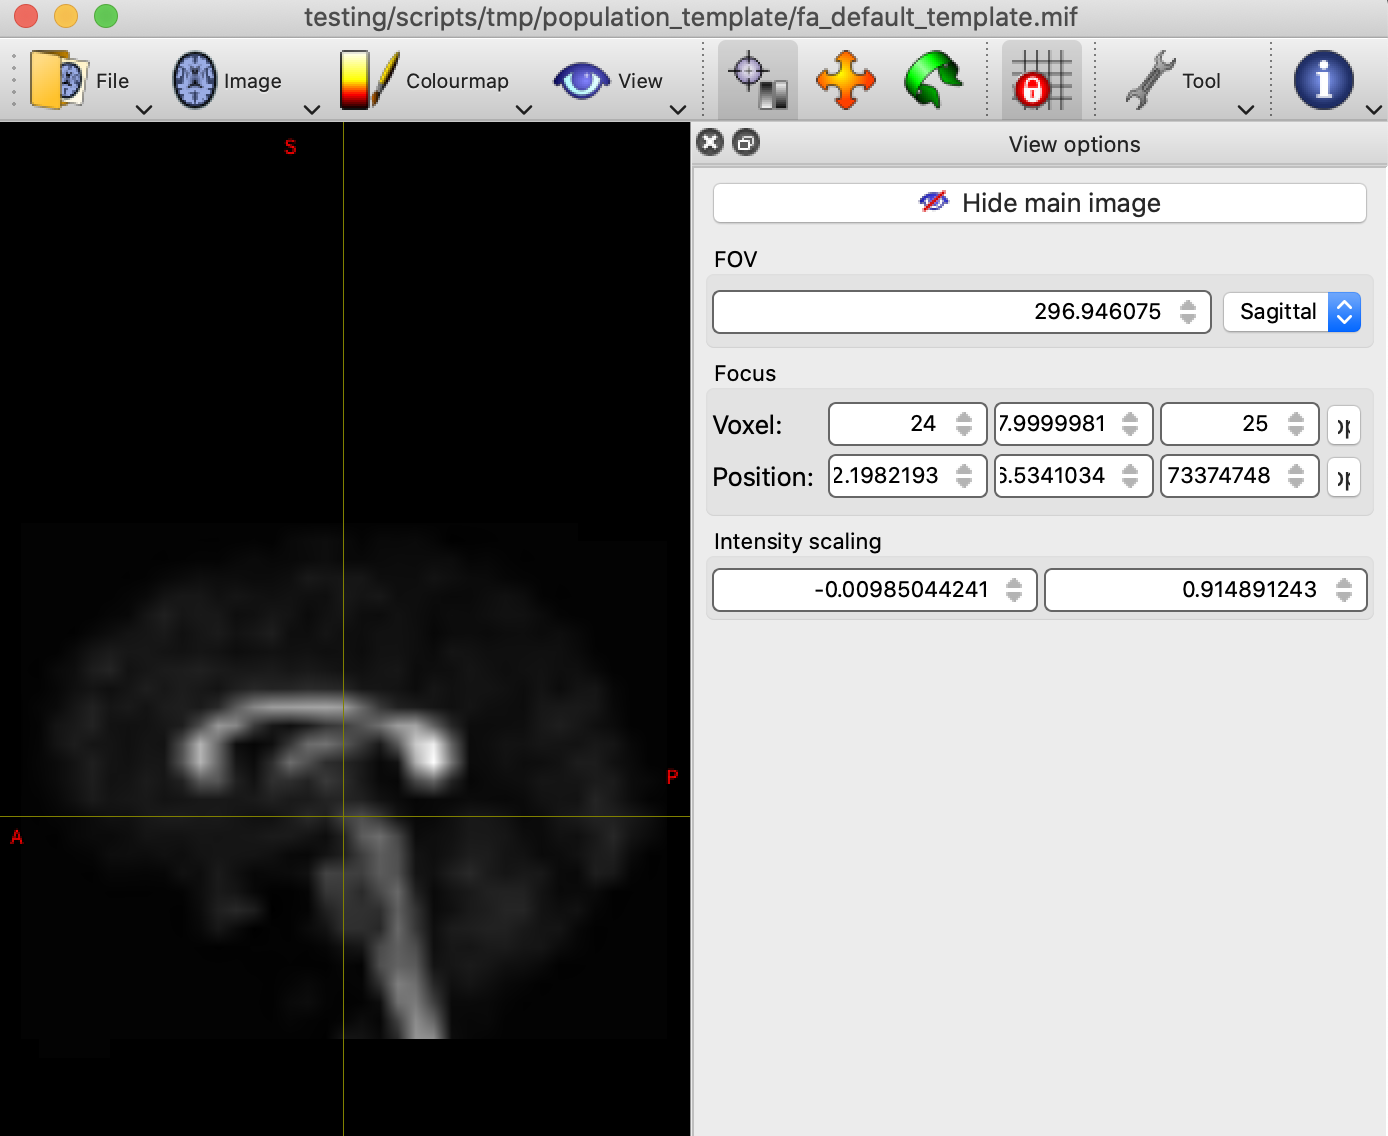Screen dimensions: 1388x1136
Task: Click the voxel Y field 7.9999981
Action: [x=1074, y=424]
